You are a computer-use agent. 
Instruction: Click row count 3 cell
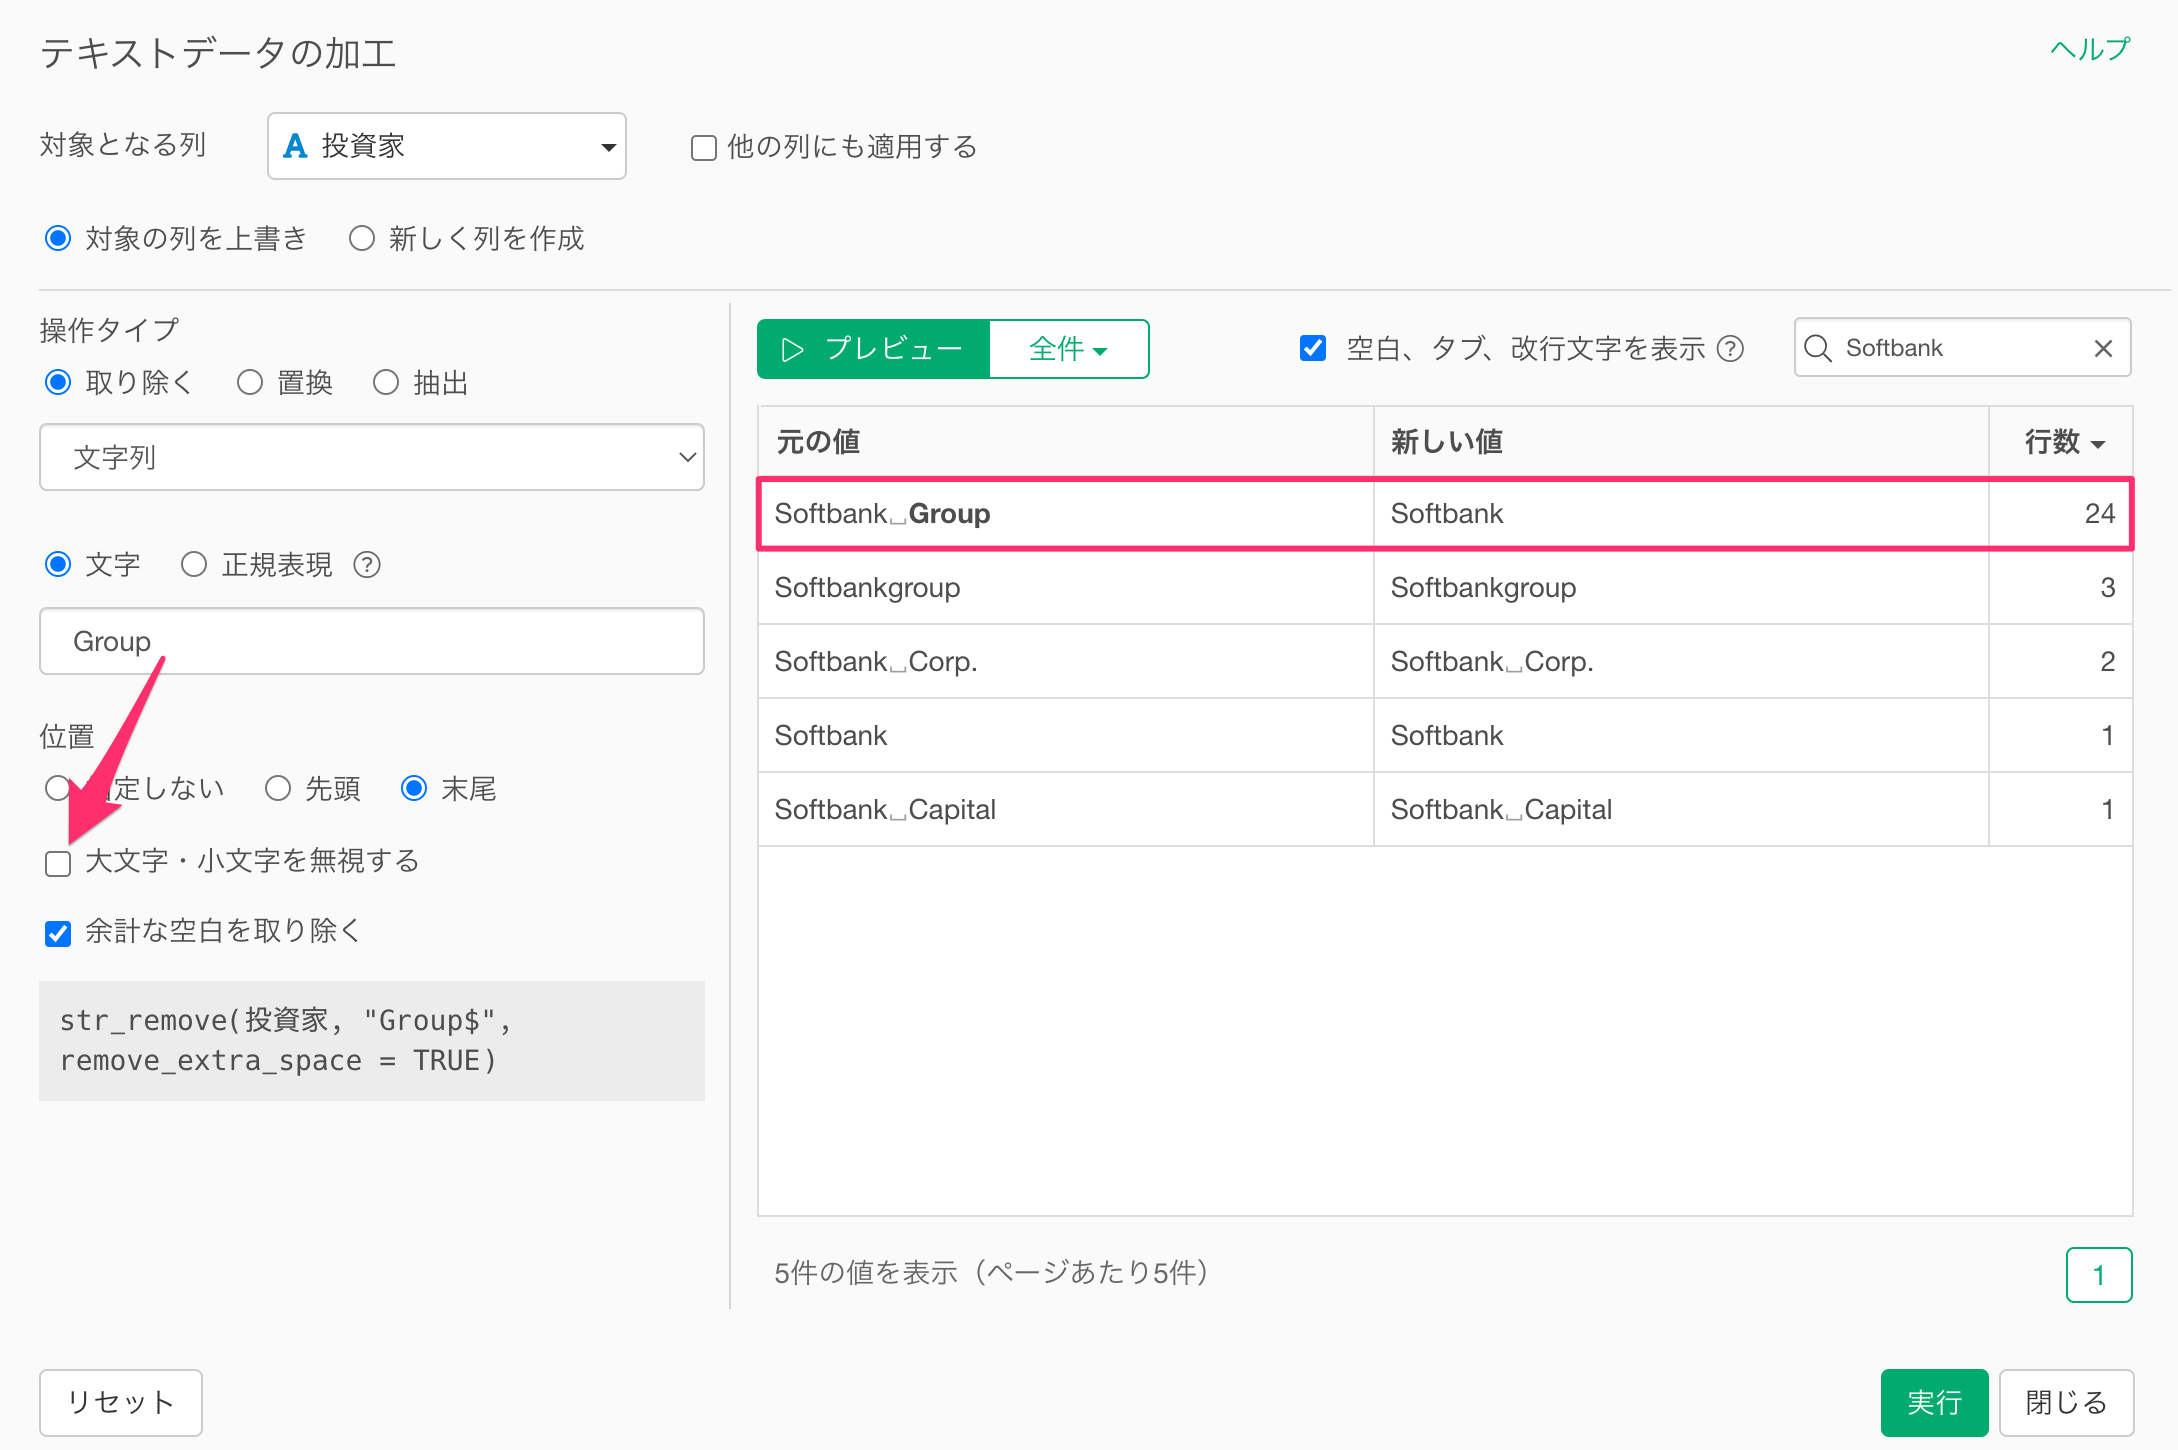coord(2061,588)
